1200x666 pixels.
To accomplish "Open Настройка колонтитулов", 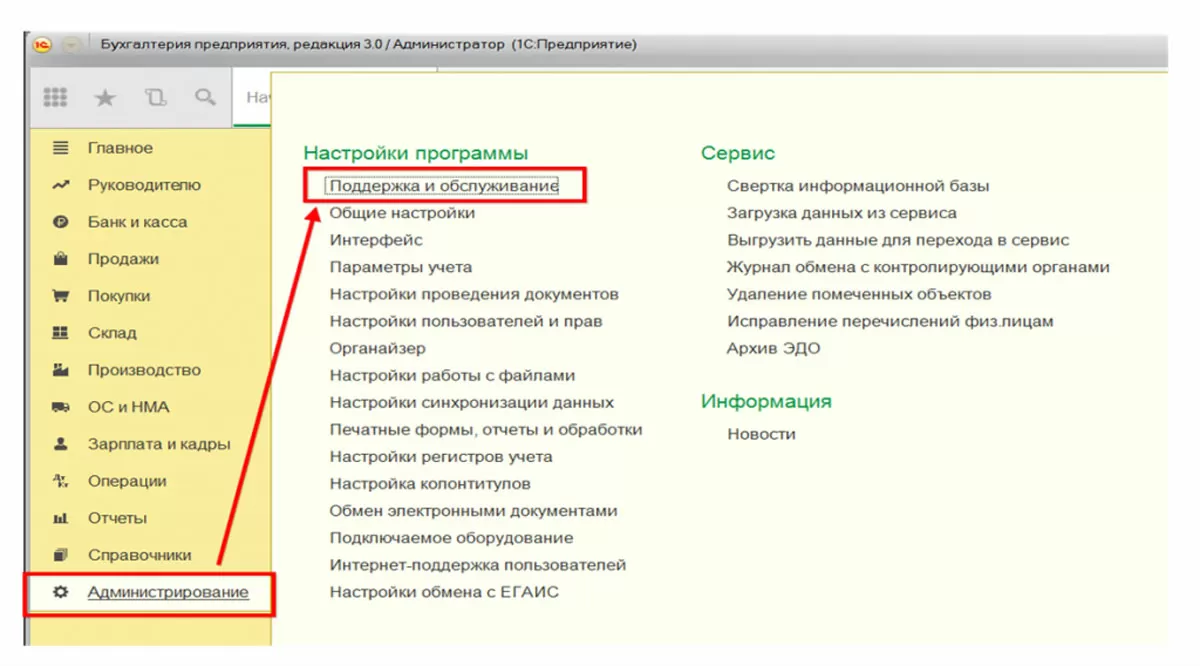I will [430, 483].
